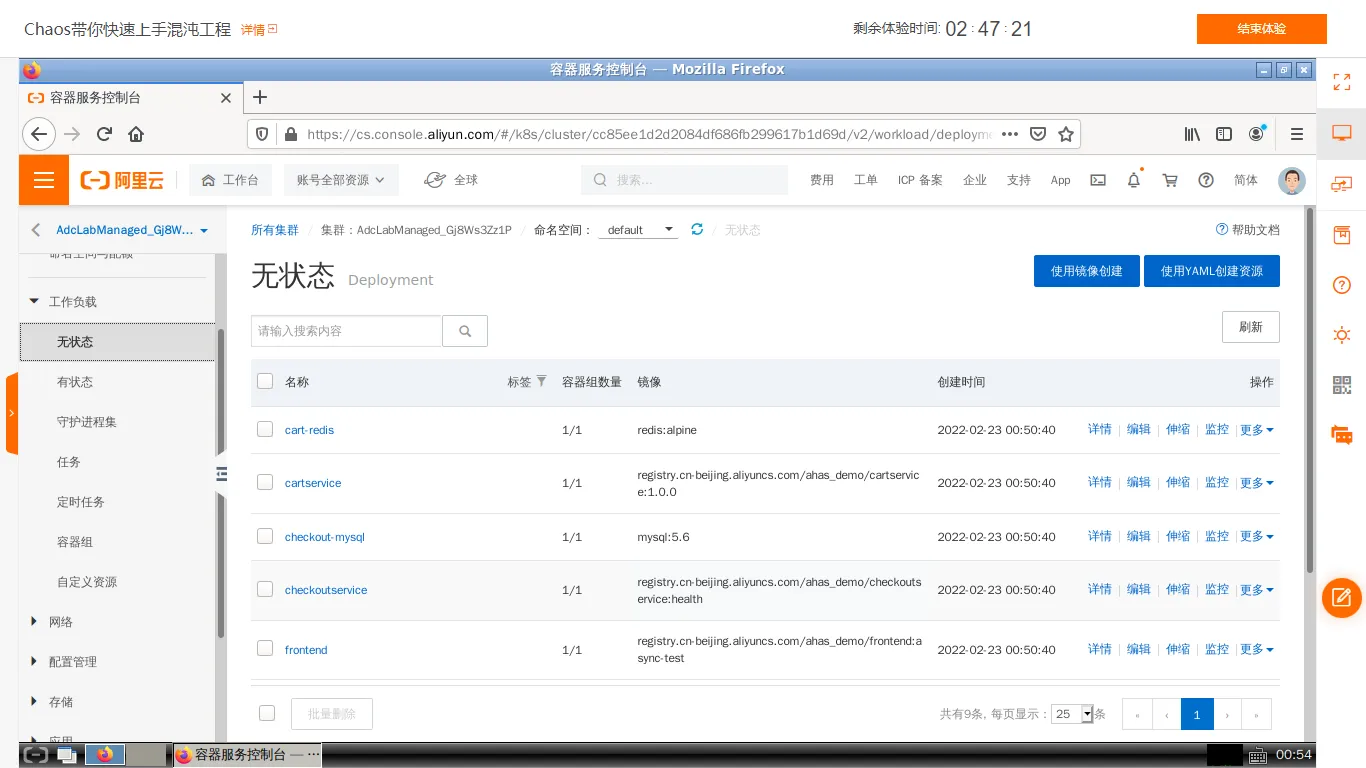Click 伸缩 for checkout-mysql

[1178, 536]
